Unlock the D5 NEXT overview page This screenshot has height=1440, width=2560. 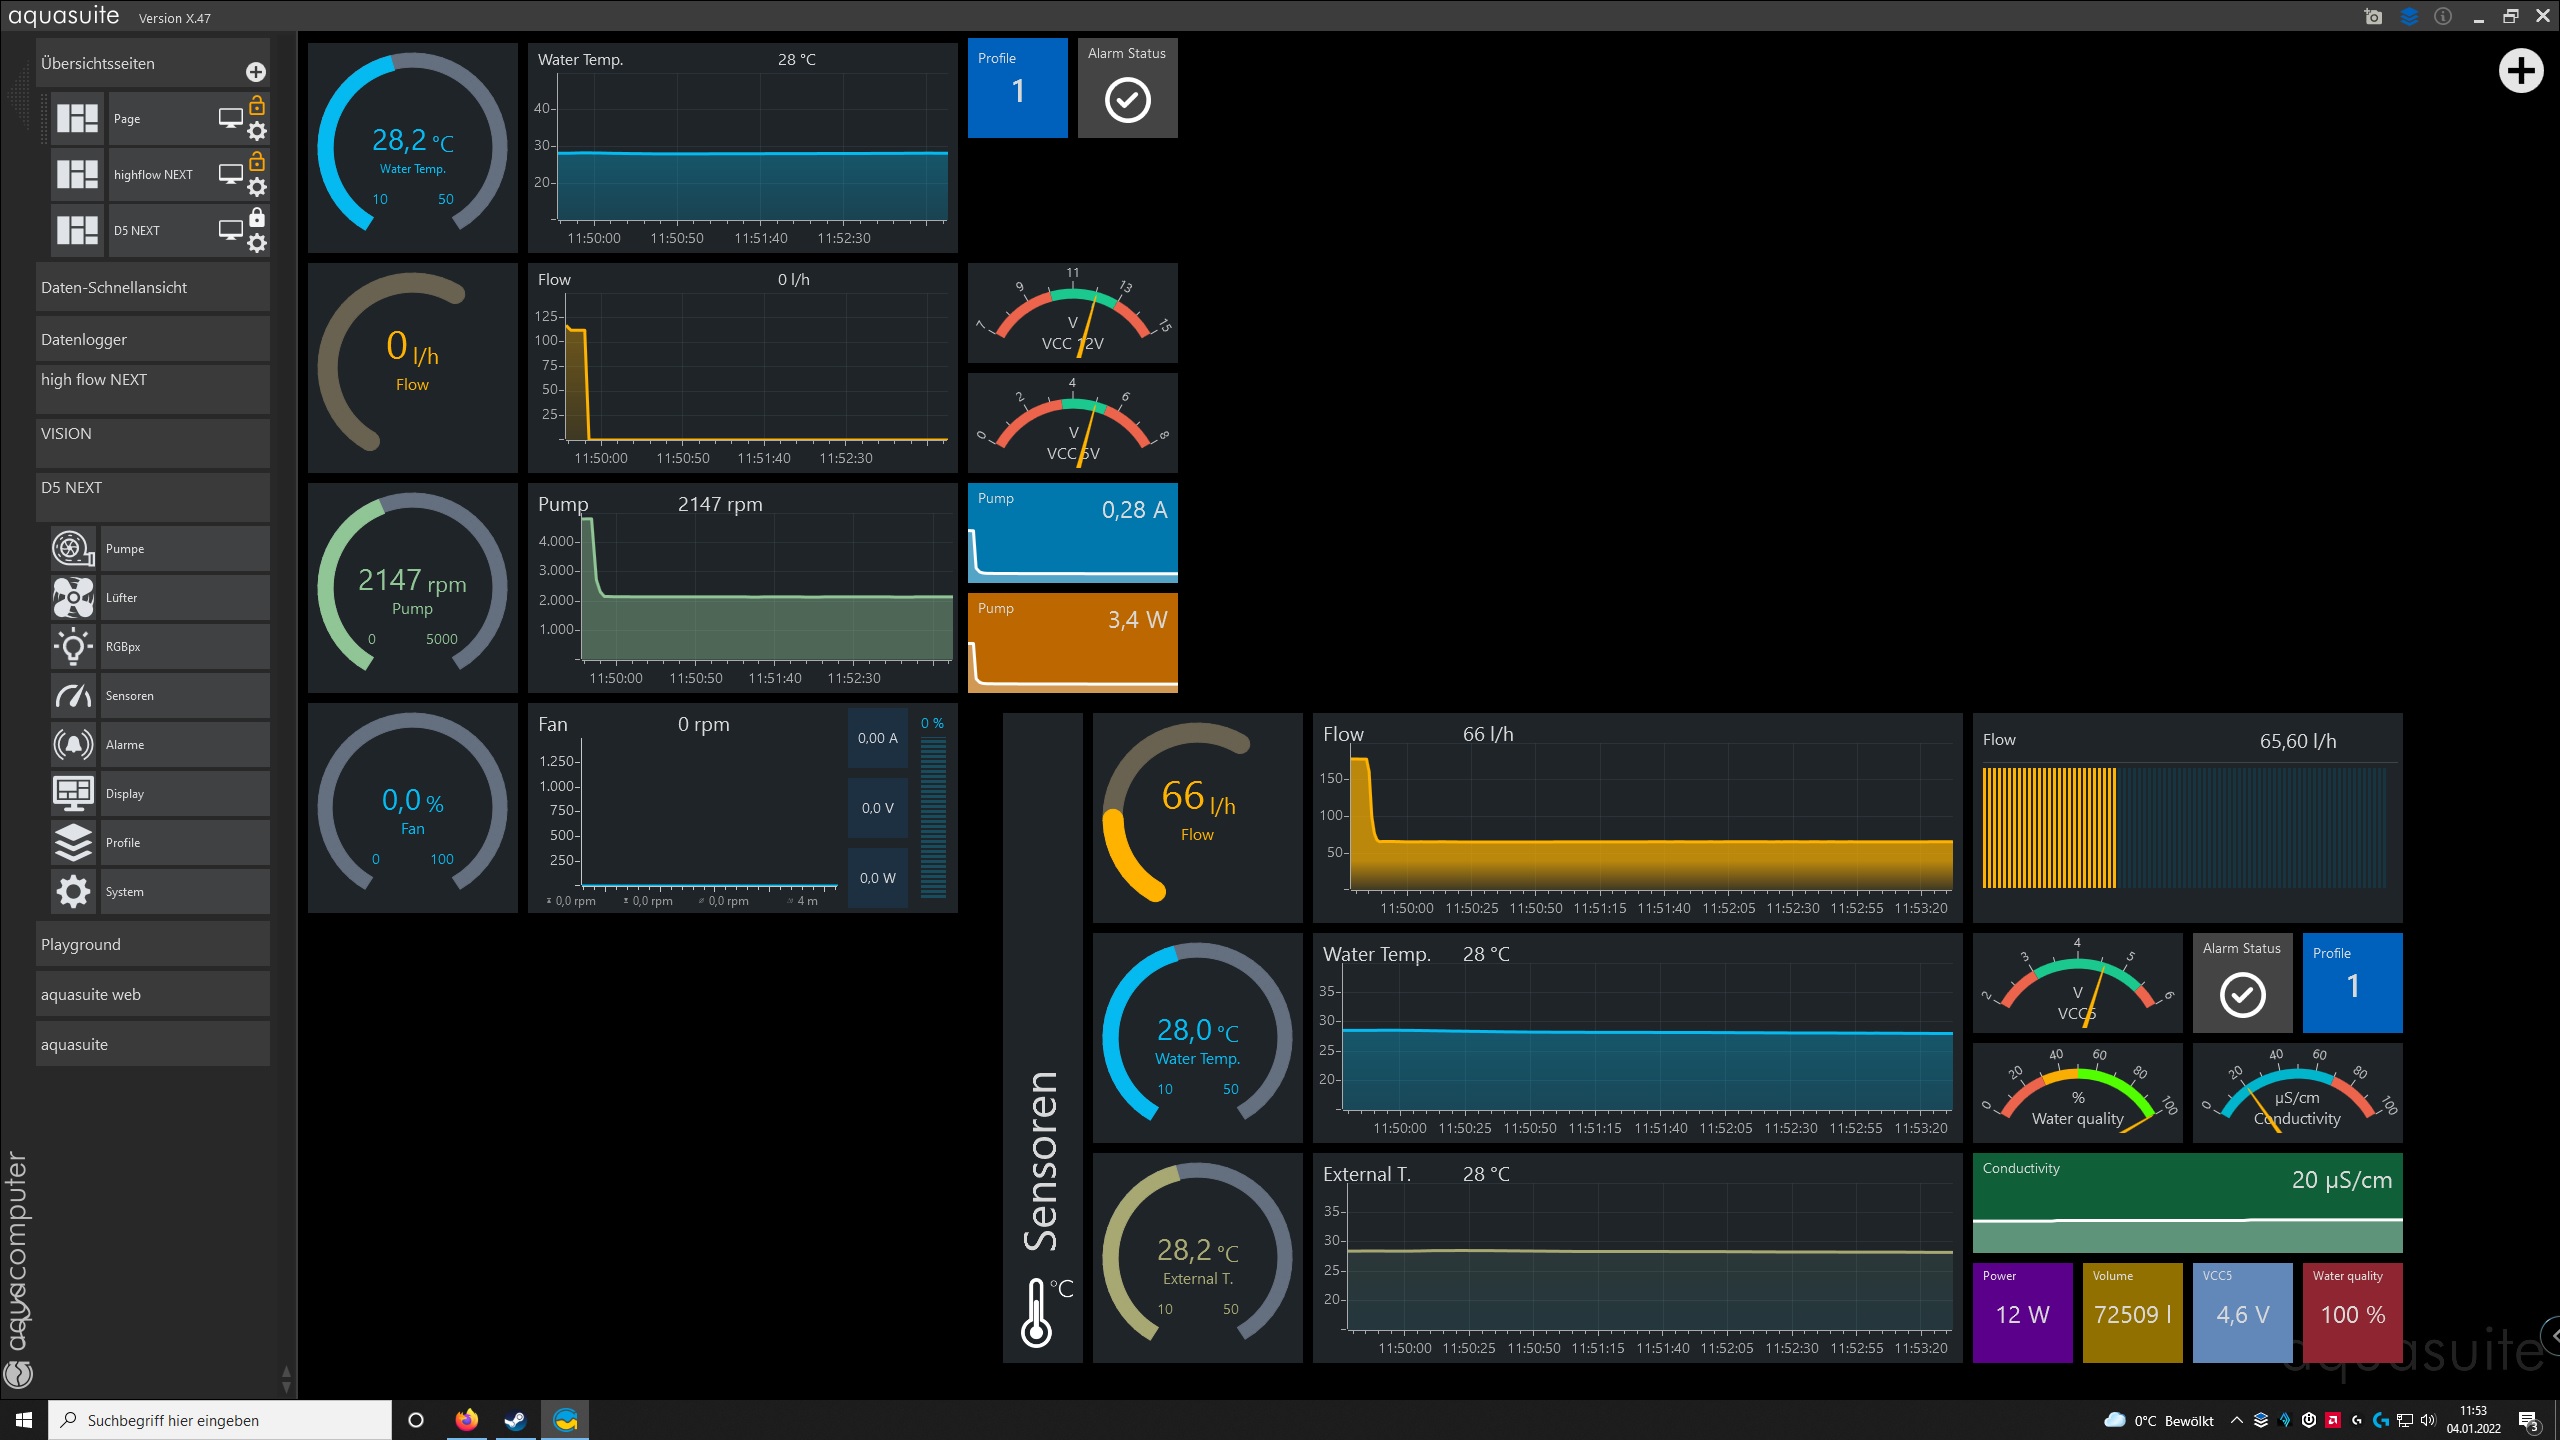(257, 217)
